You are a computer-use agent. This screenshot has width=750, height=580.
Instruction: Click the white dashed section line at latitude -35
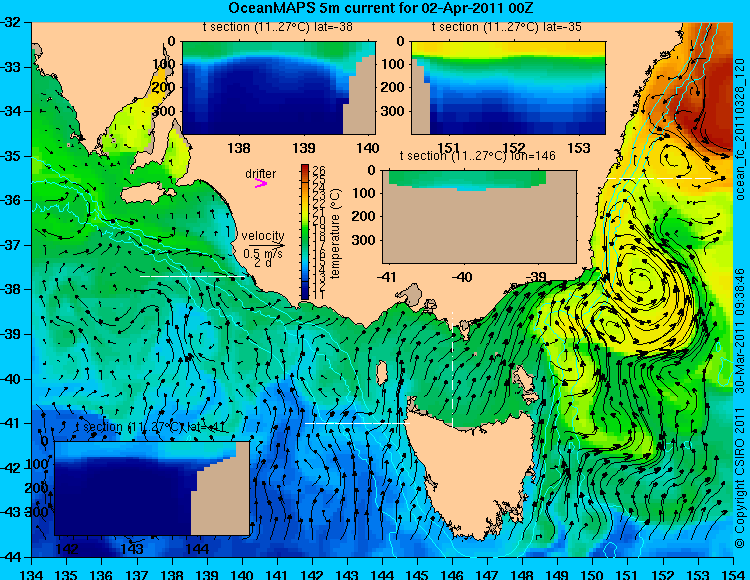click(659, 178)
